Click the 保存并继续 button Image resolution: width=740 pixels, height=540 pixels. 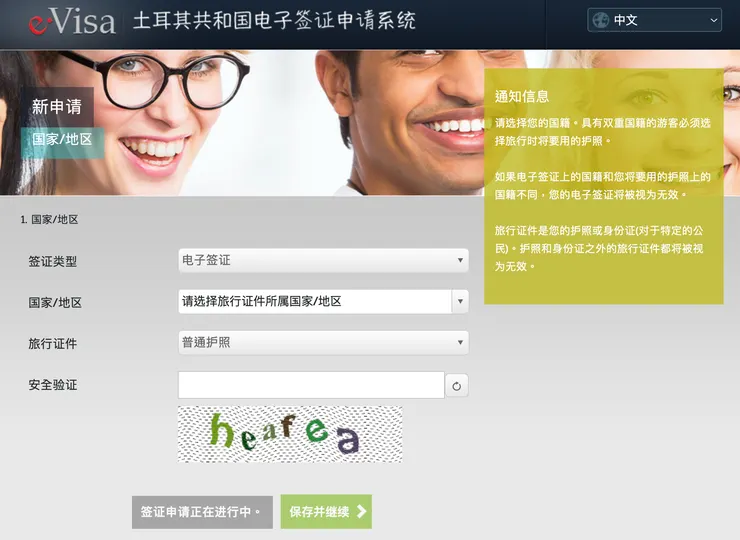coord(326,511)
